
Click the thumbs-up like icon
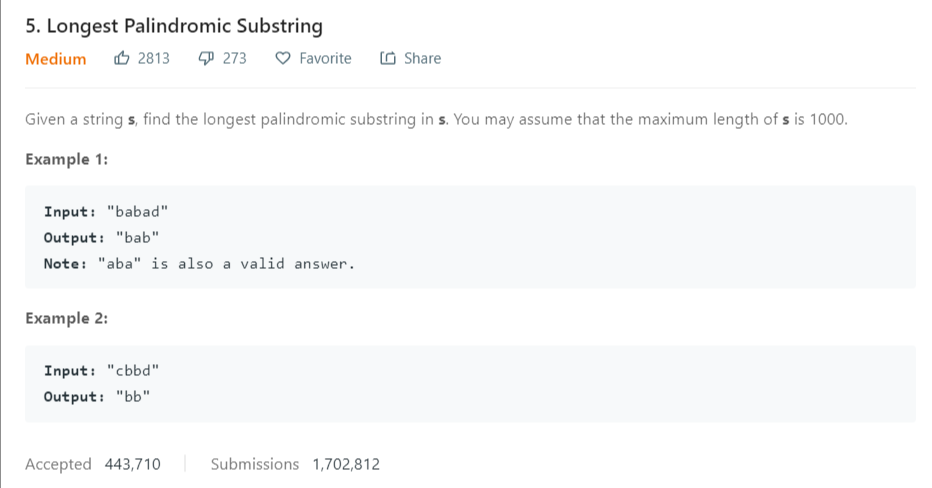[x=122, y=58]
